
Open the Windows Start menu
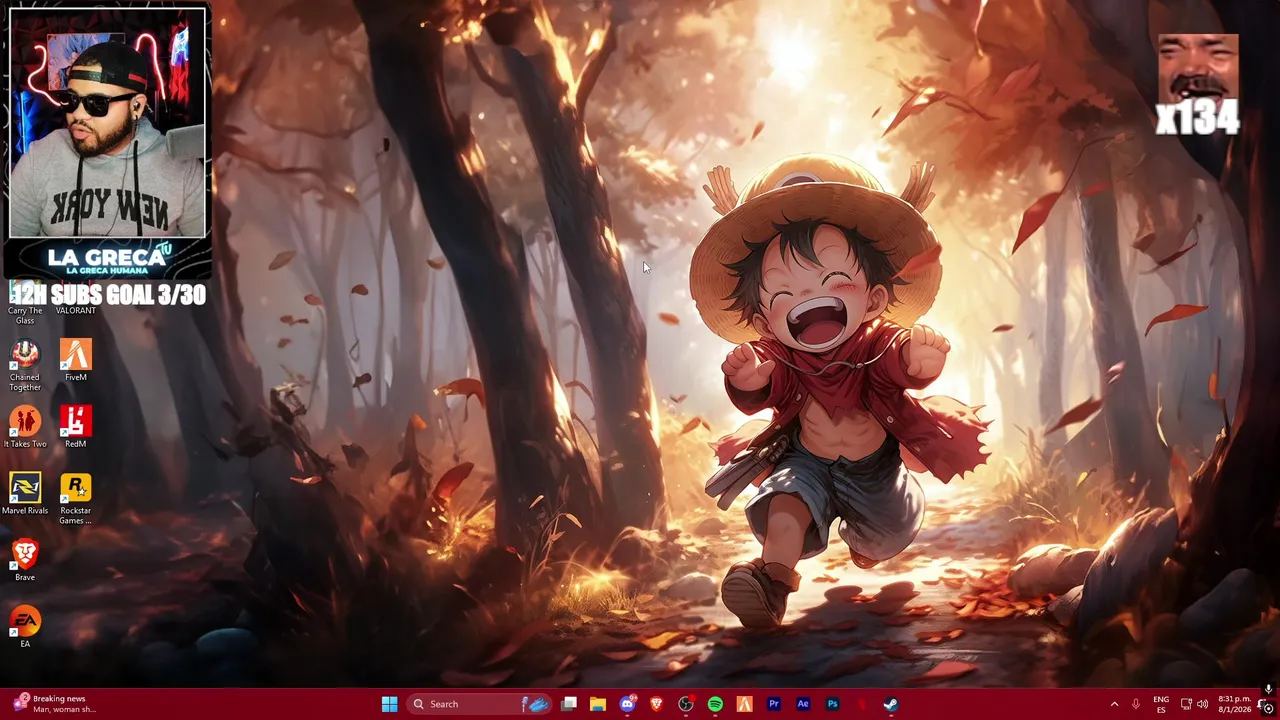click(x=389, y=704)
